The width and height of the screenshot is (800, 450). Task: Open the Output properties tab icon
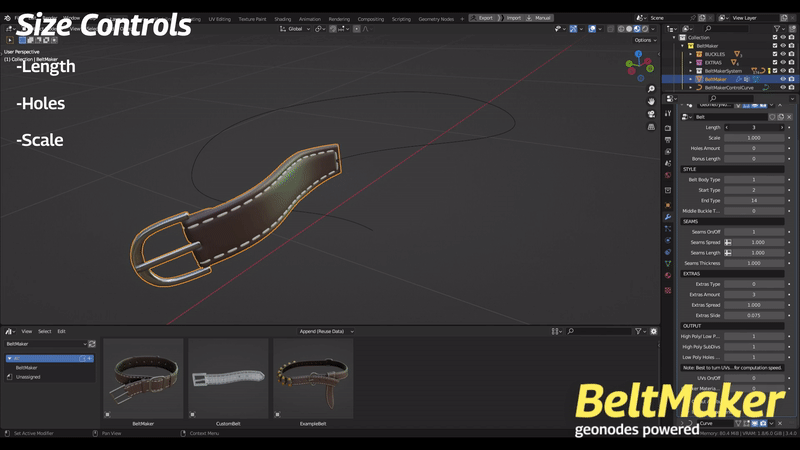tap(668, 139)
